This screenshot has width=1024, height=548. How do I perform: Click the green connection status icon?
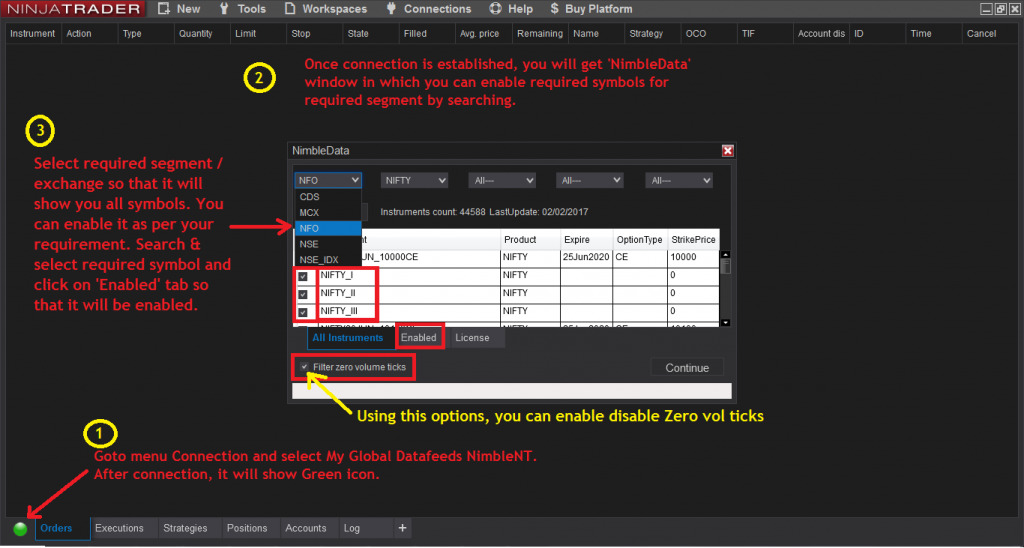pos(20,529)
